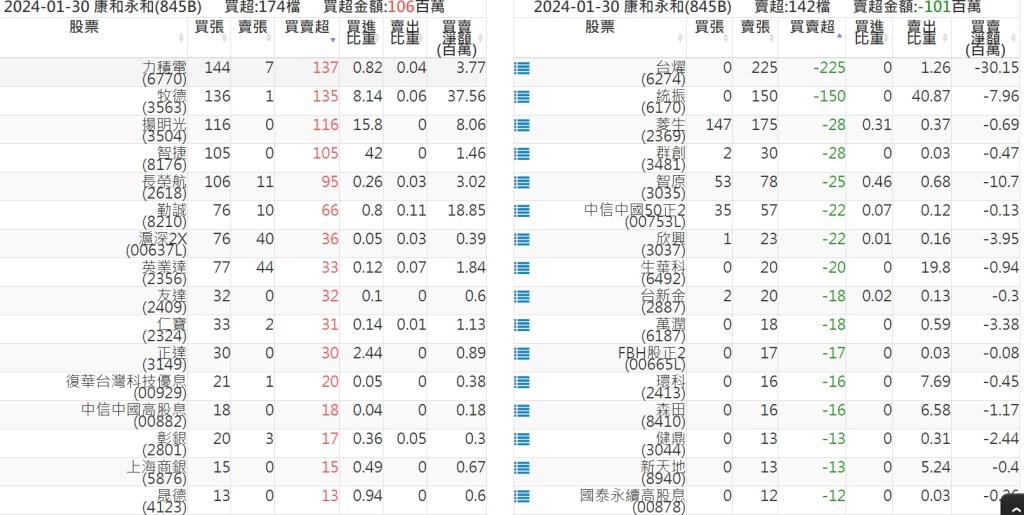Click the 勤誠 (8210) stock name
This screenshot has height=515, width=1024.
[164, 214]
